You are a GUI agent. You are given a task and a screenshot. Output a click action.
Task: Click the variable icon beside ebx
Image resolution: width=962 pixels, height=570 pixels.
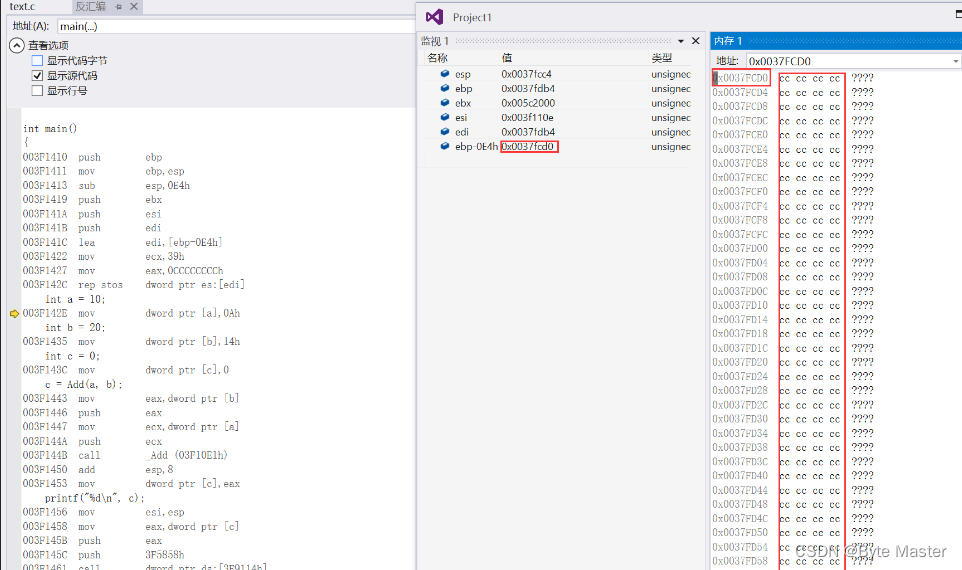coord(445,103)
